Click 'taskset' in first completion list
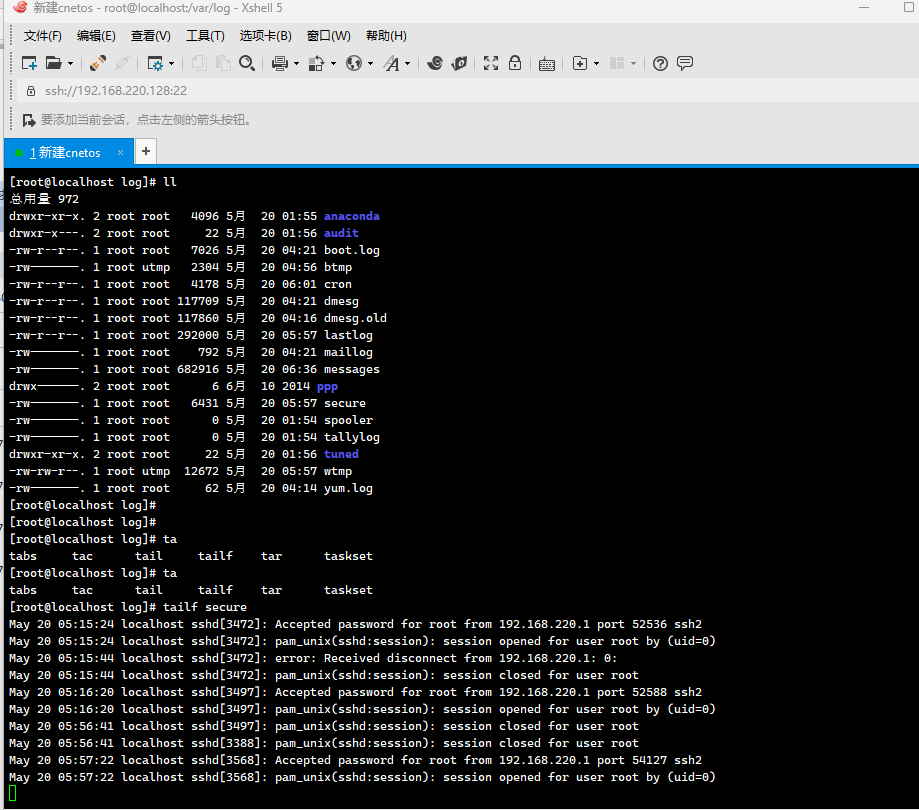Screen dimensions: 919x810 point(348,556)
